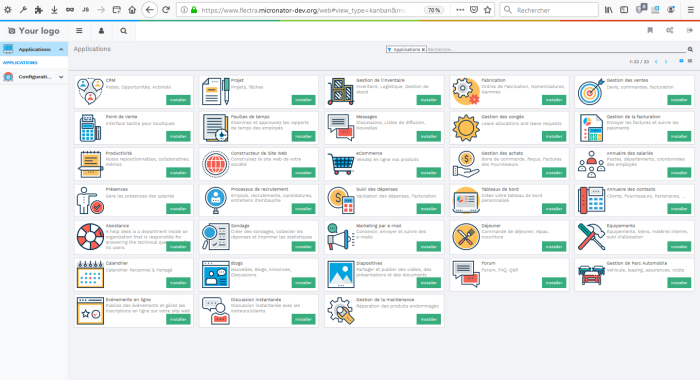This screenshot has width=700, height=380.
Task: Install the Projet application
Action: click(x=304, y=100)
